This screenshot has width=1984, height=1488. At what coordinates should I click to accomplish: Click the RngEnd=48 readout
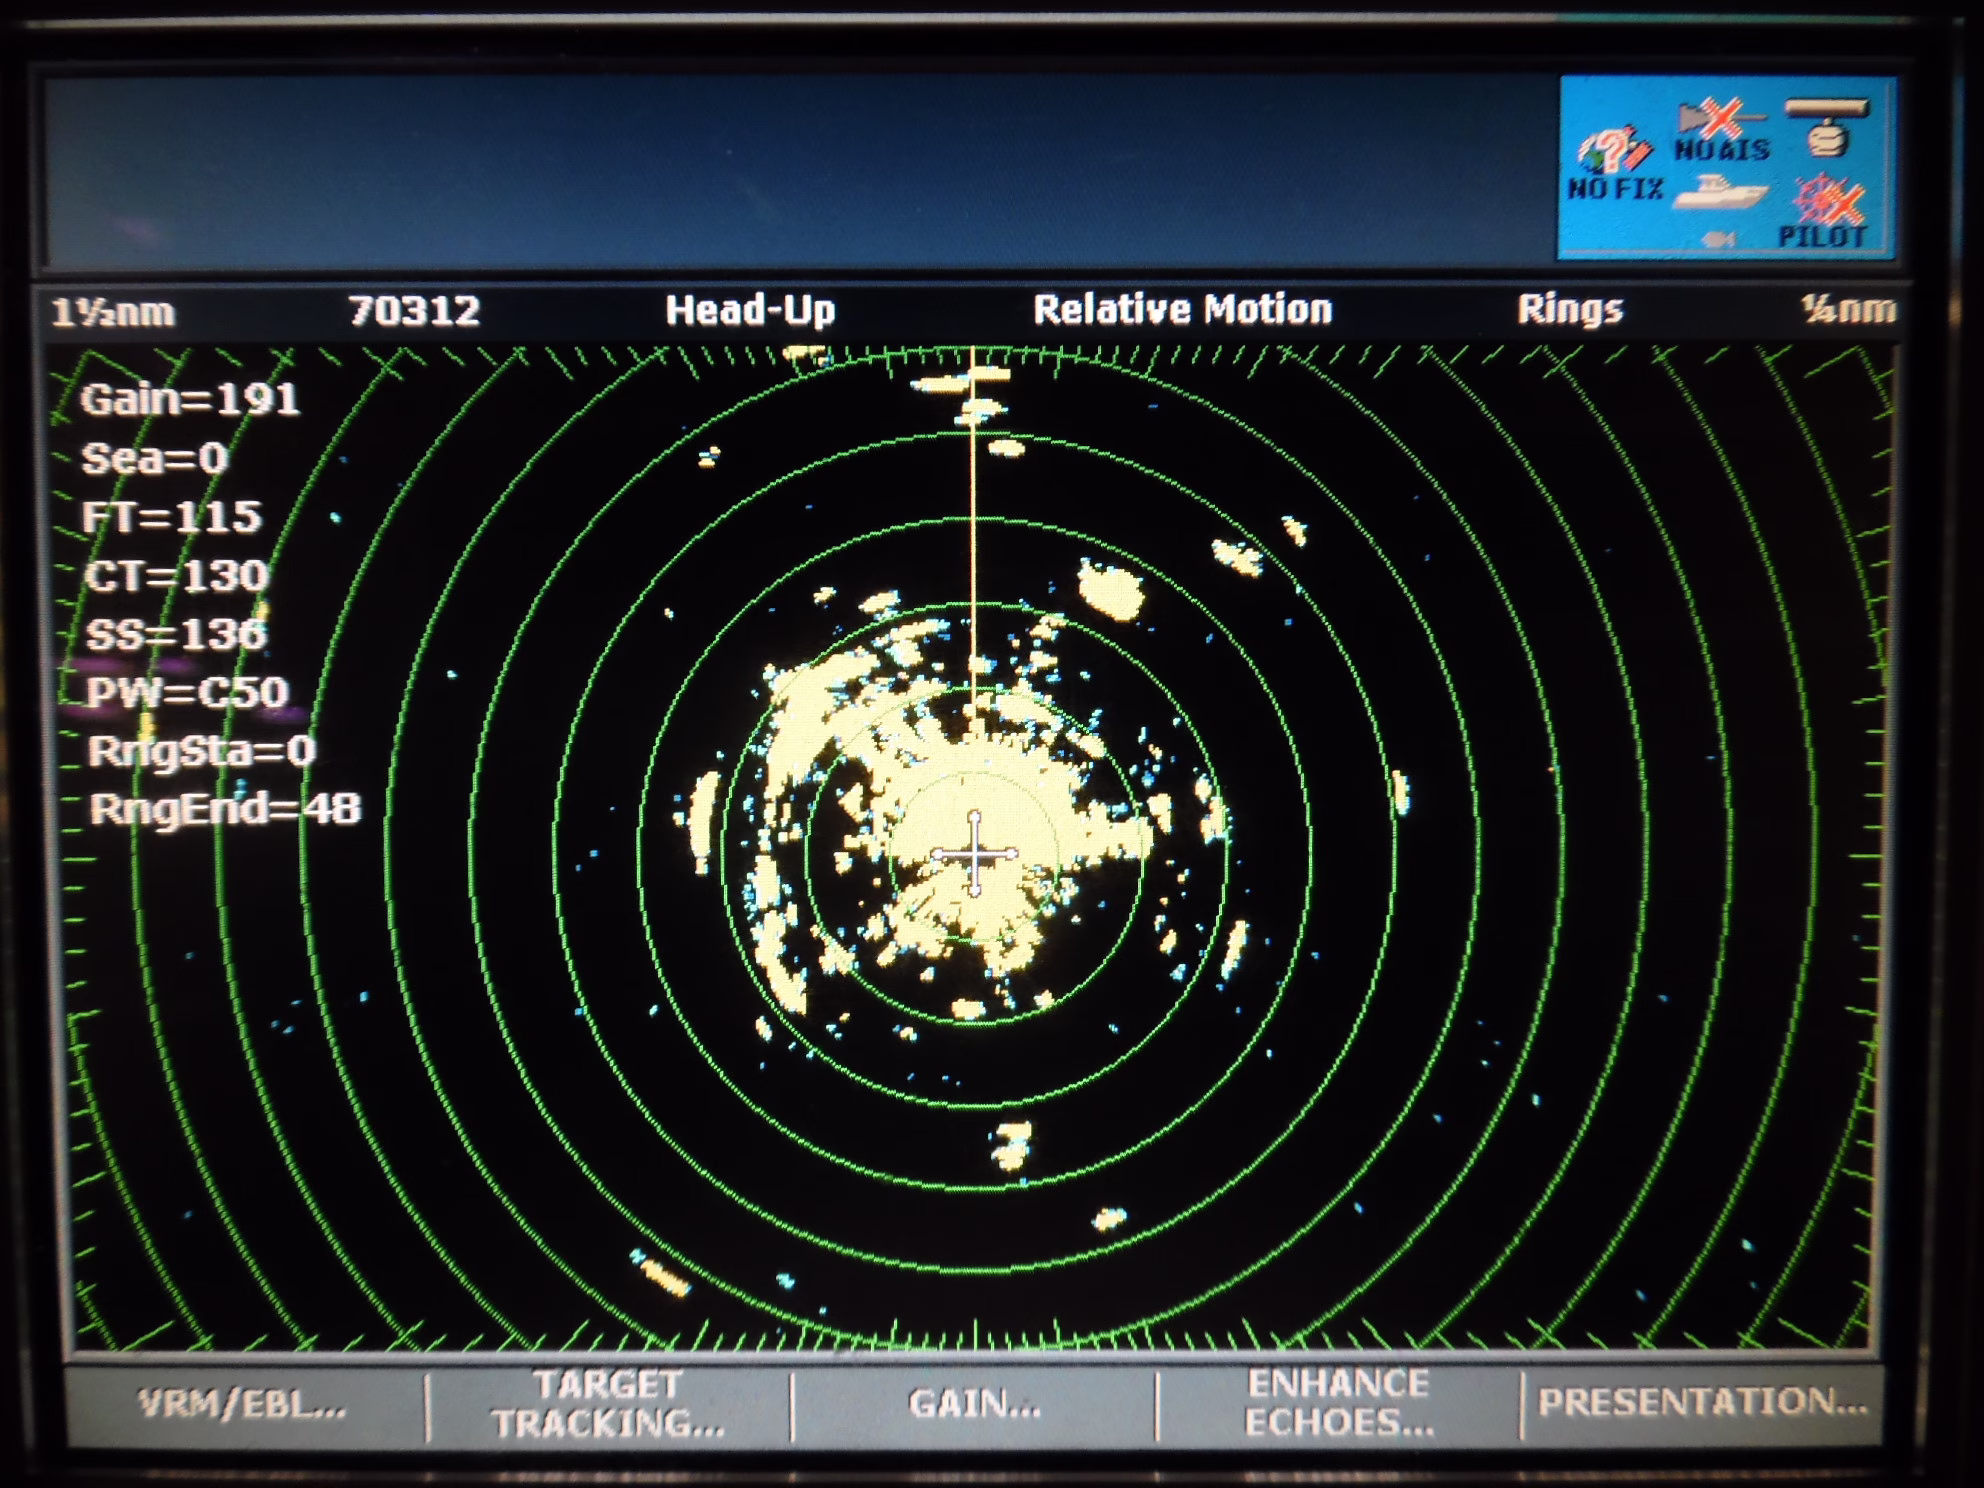tap(225, 809)
